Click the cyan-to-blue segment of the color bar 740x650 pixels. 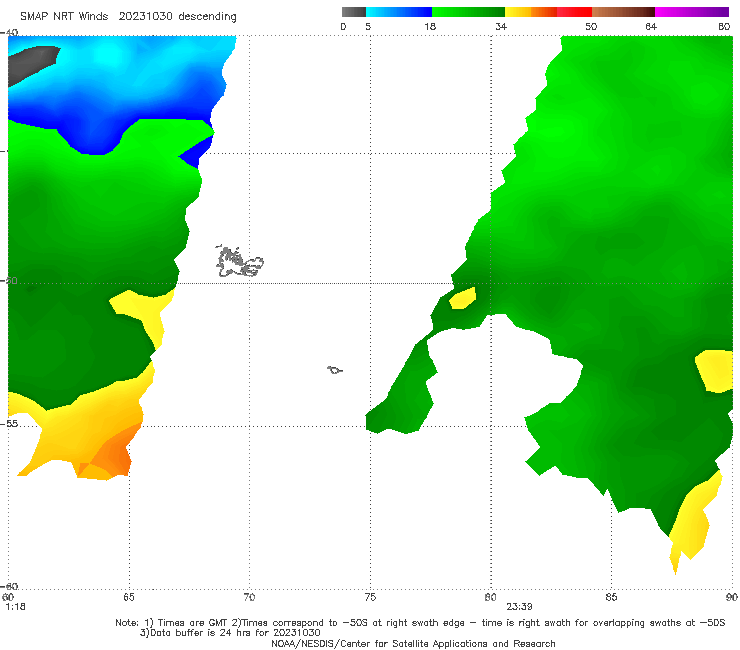point(399,12)
